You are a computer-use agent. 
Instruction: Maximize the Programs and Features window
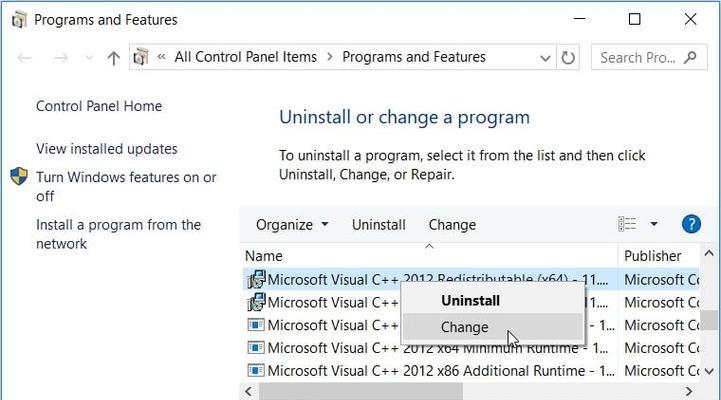pos(635,19)
